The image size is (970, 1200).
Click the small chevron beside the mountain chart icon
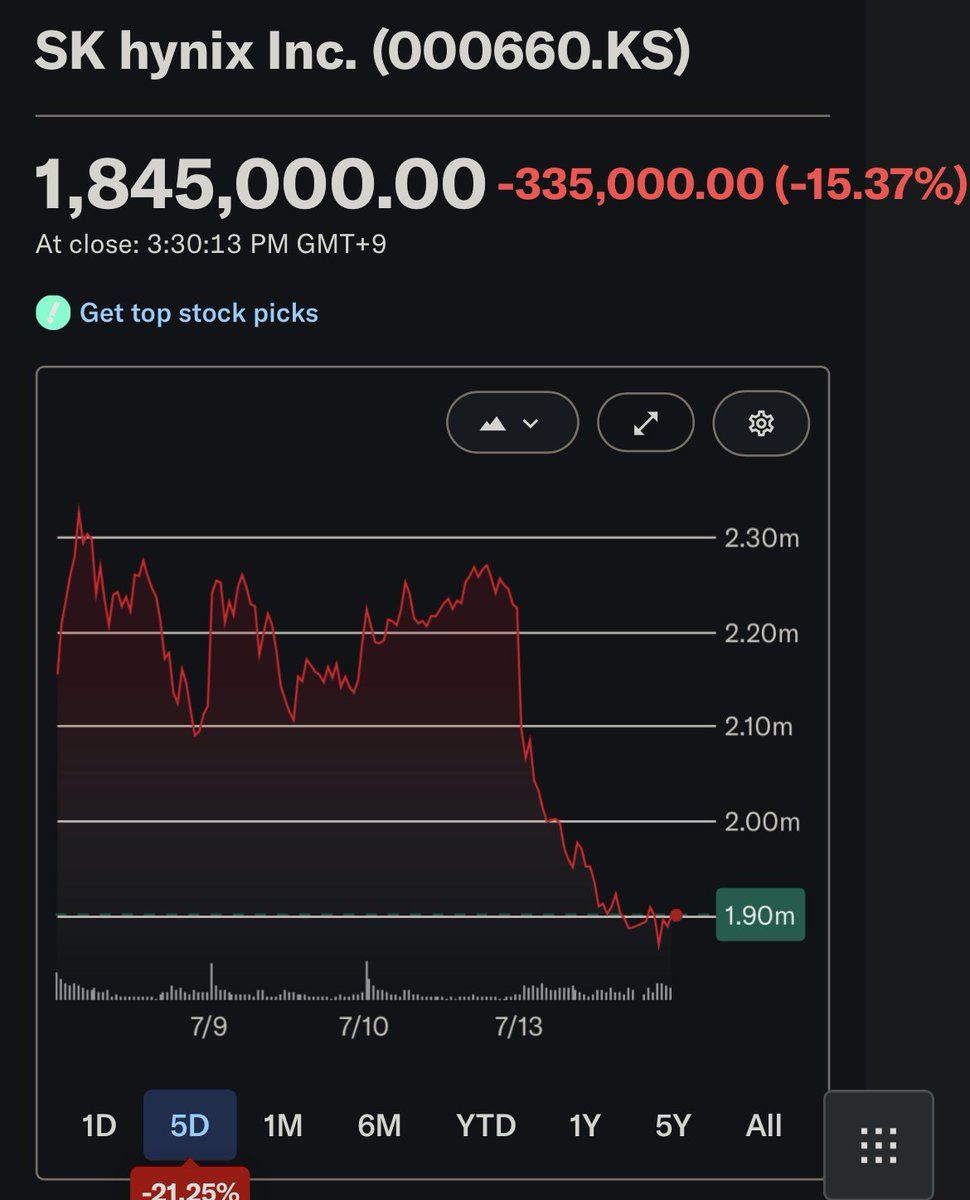(x=531, y=424)
